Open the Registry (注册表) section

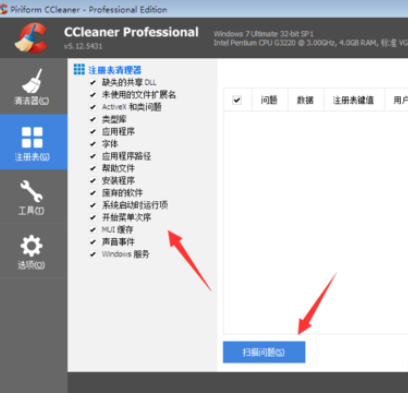click(33, 142)
